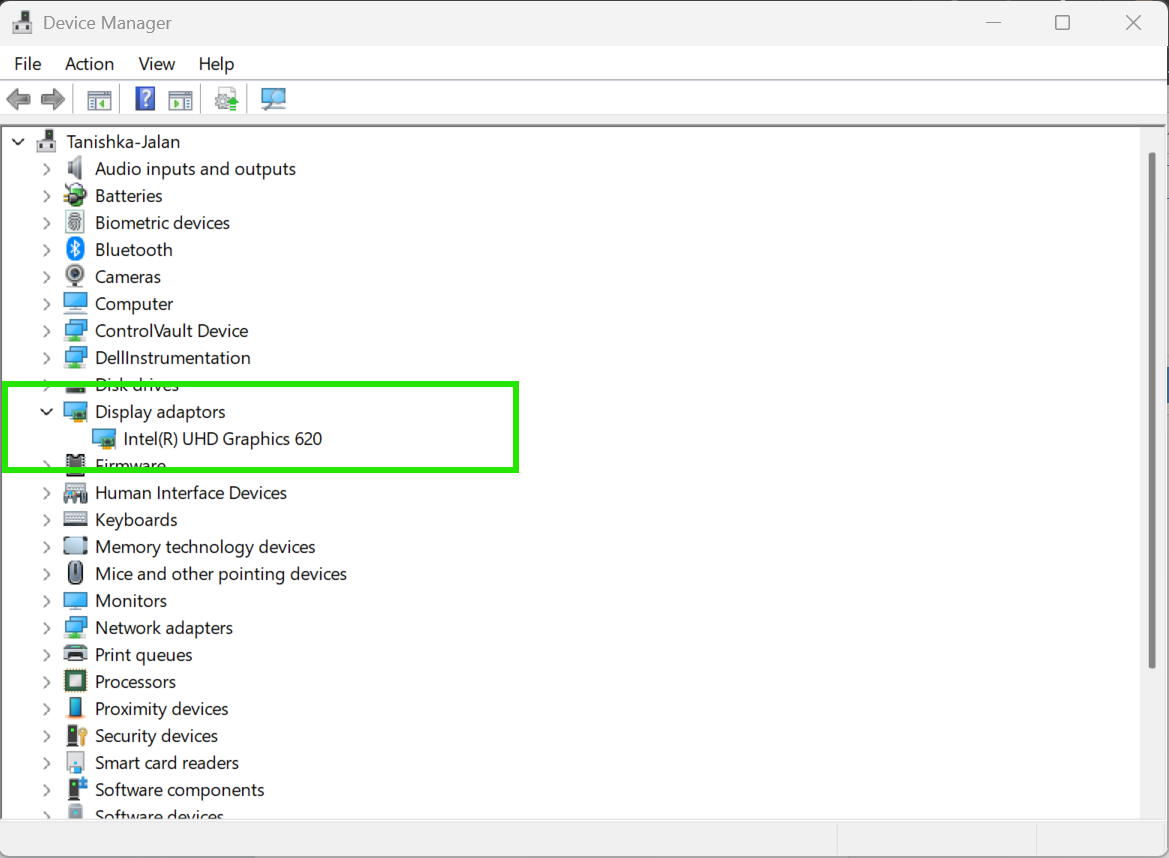Screen dimensions: 1169x858
Task: Click the Mice and other pointing devices icon
Action: [75, 572]
